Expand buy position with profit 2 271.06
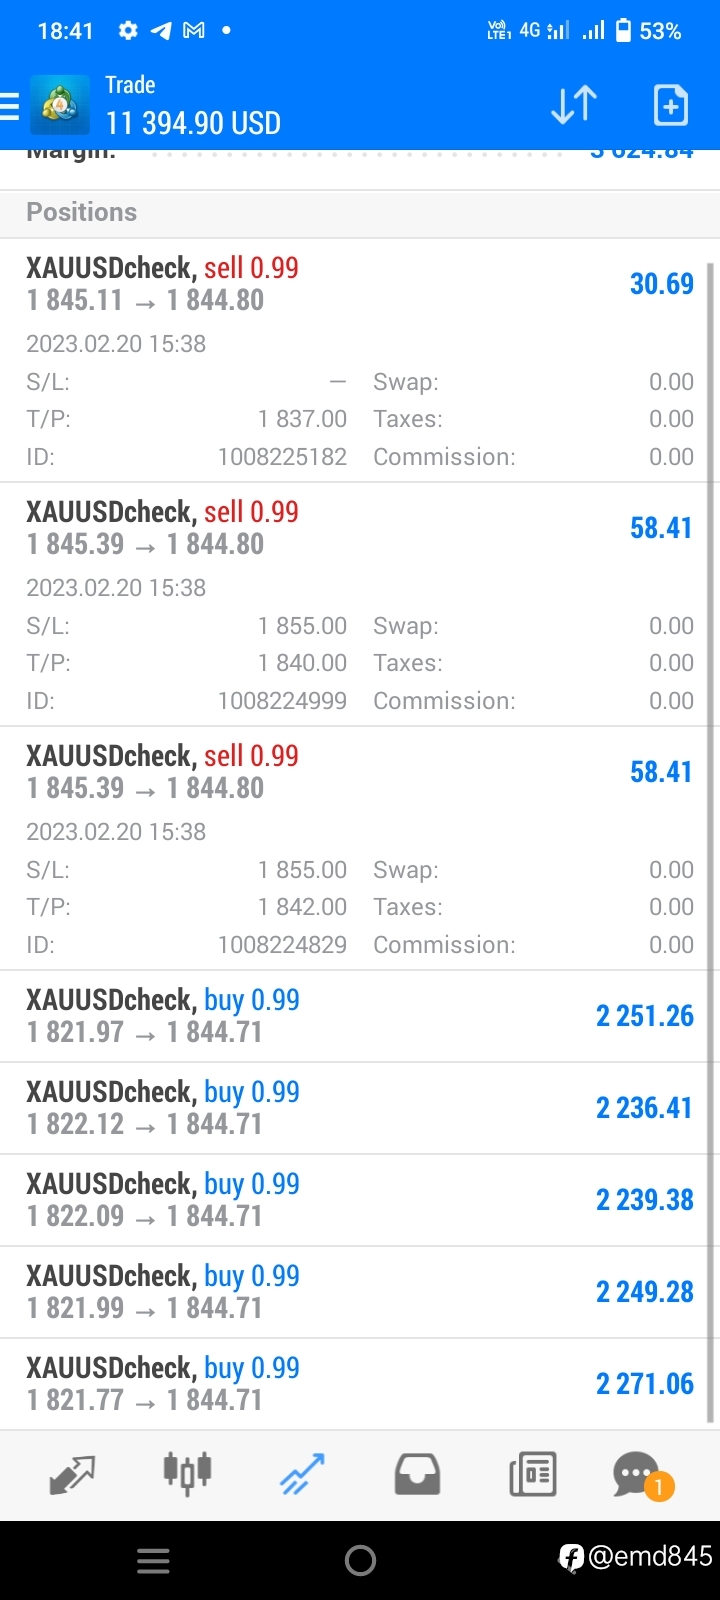This screenshot has height=1600, width=720. (360, 1384)
